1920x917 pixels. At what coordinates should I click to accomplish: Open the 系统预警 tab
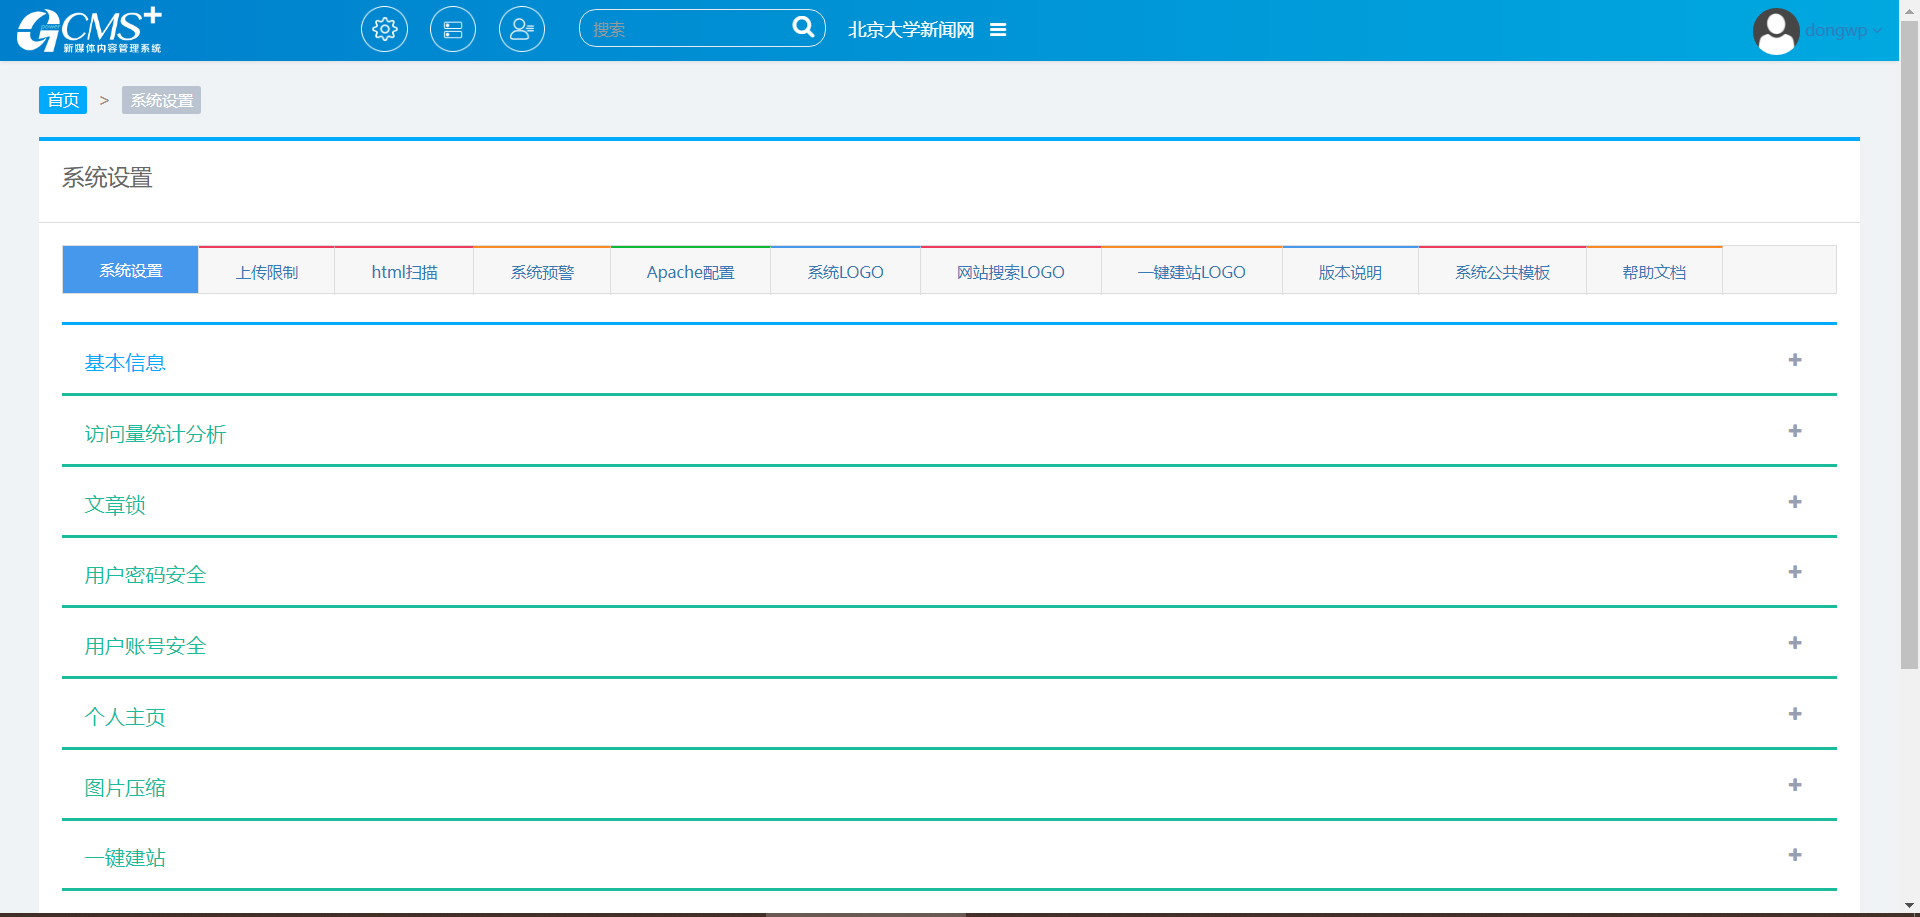point(542,272)
